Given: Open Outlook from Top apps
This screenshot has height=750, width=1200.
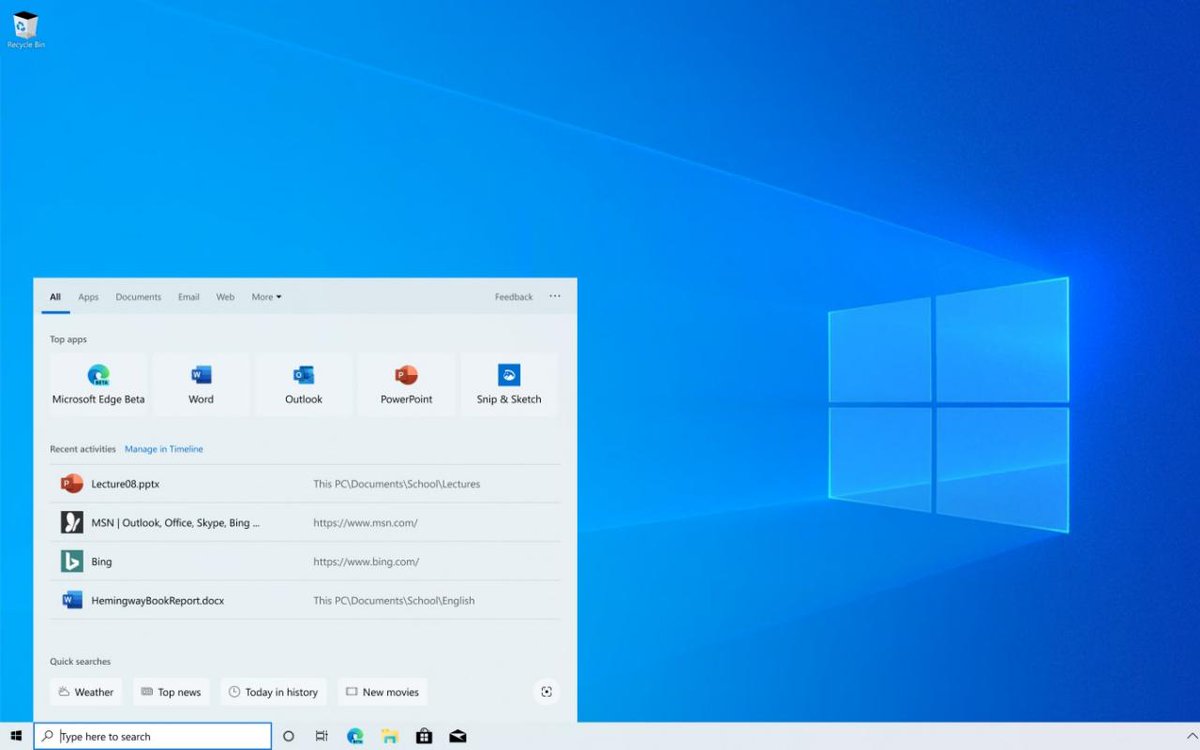Looking at the screenshot, I should (303, 384).
